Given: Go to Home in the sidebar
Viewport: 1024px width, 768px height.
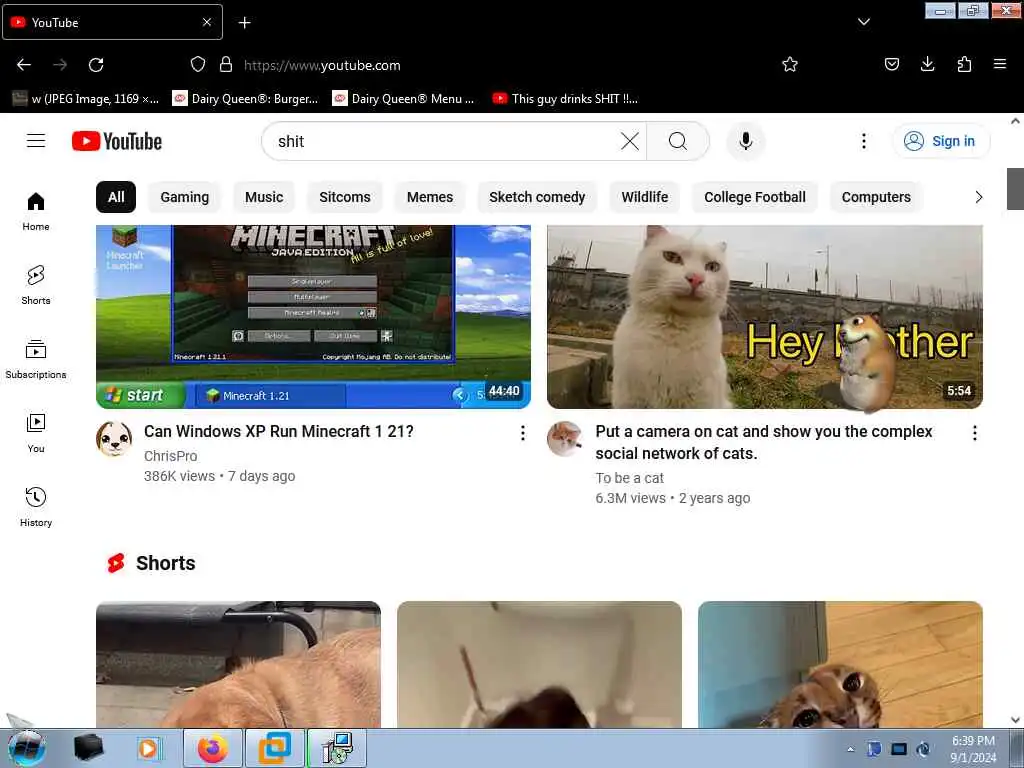Looking at the screenshot, I should pos(36,212).
